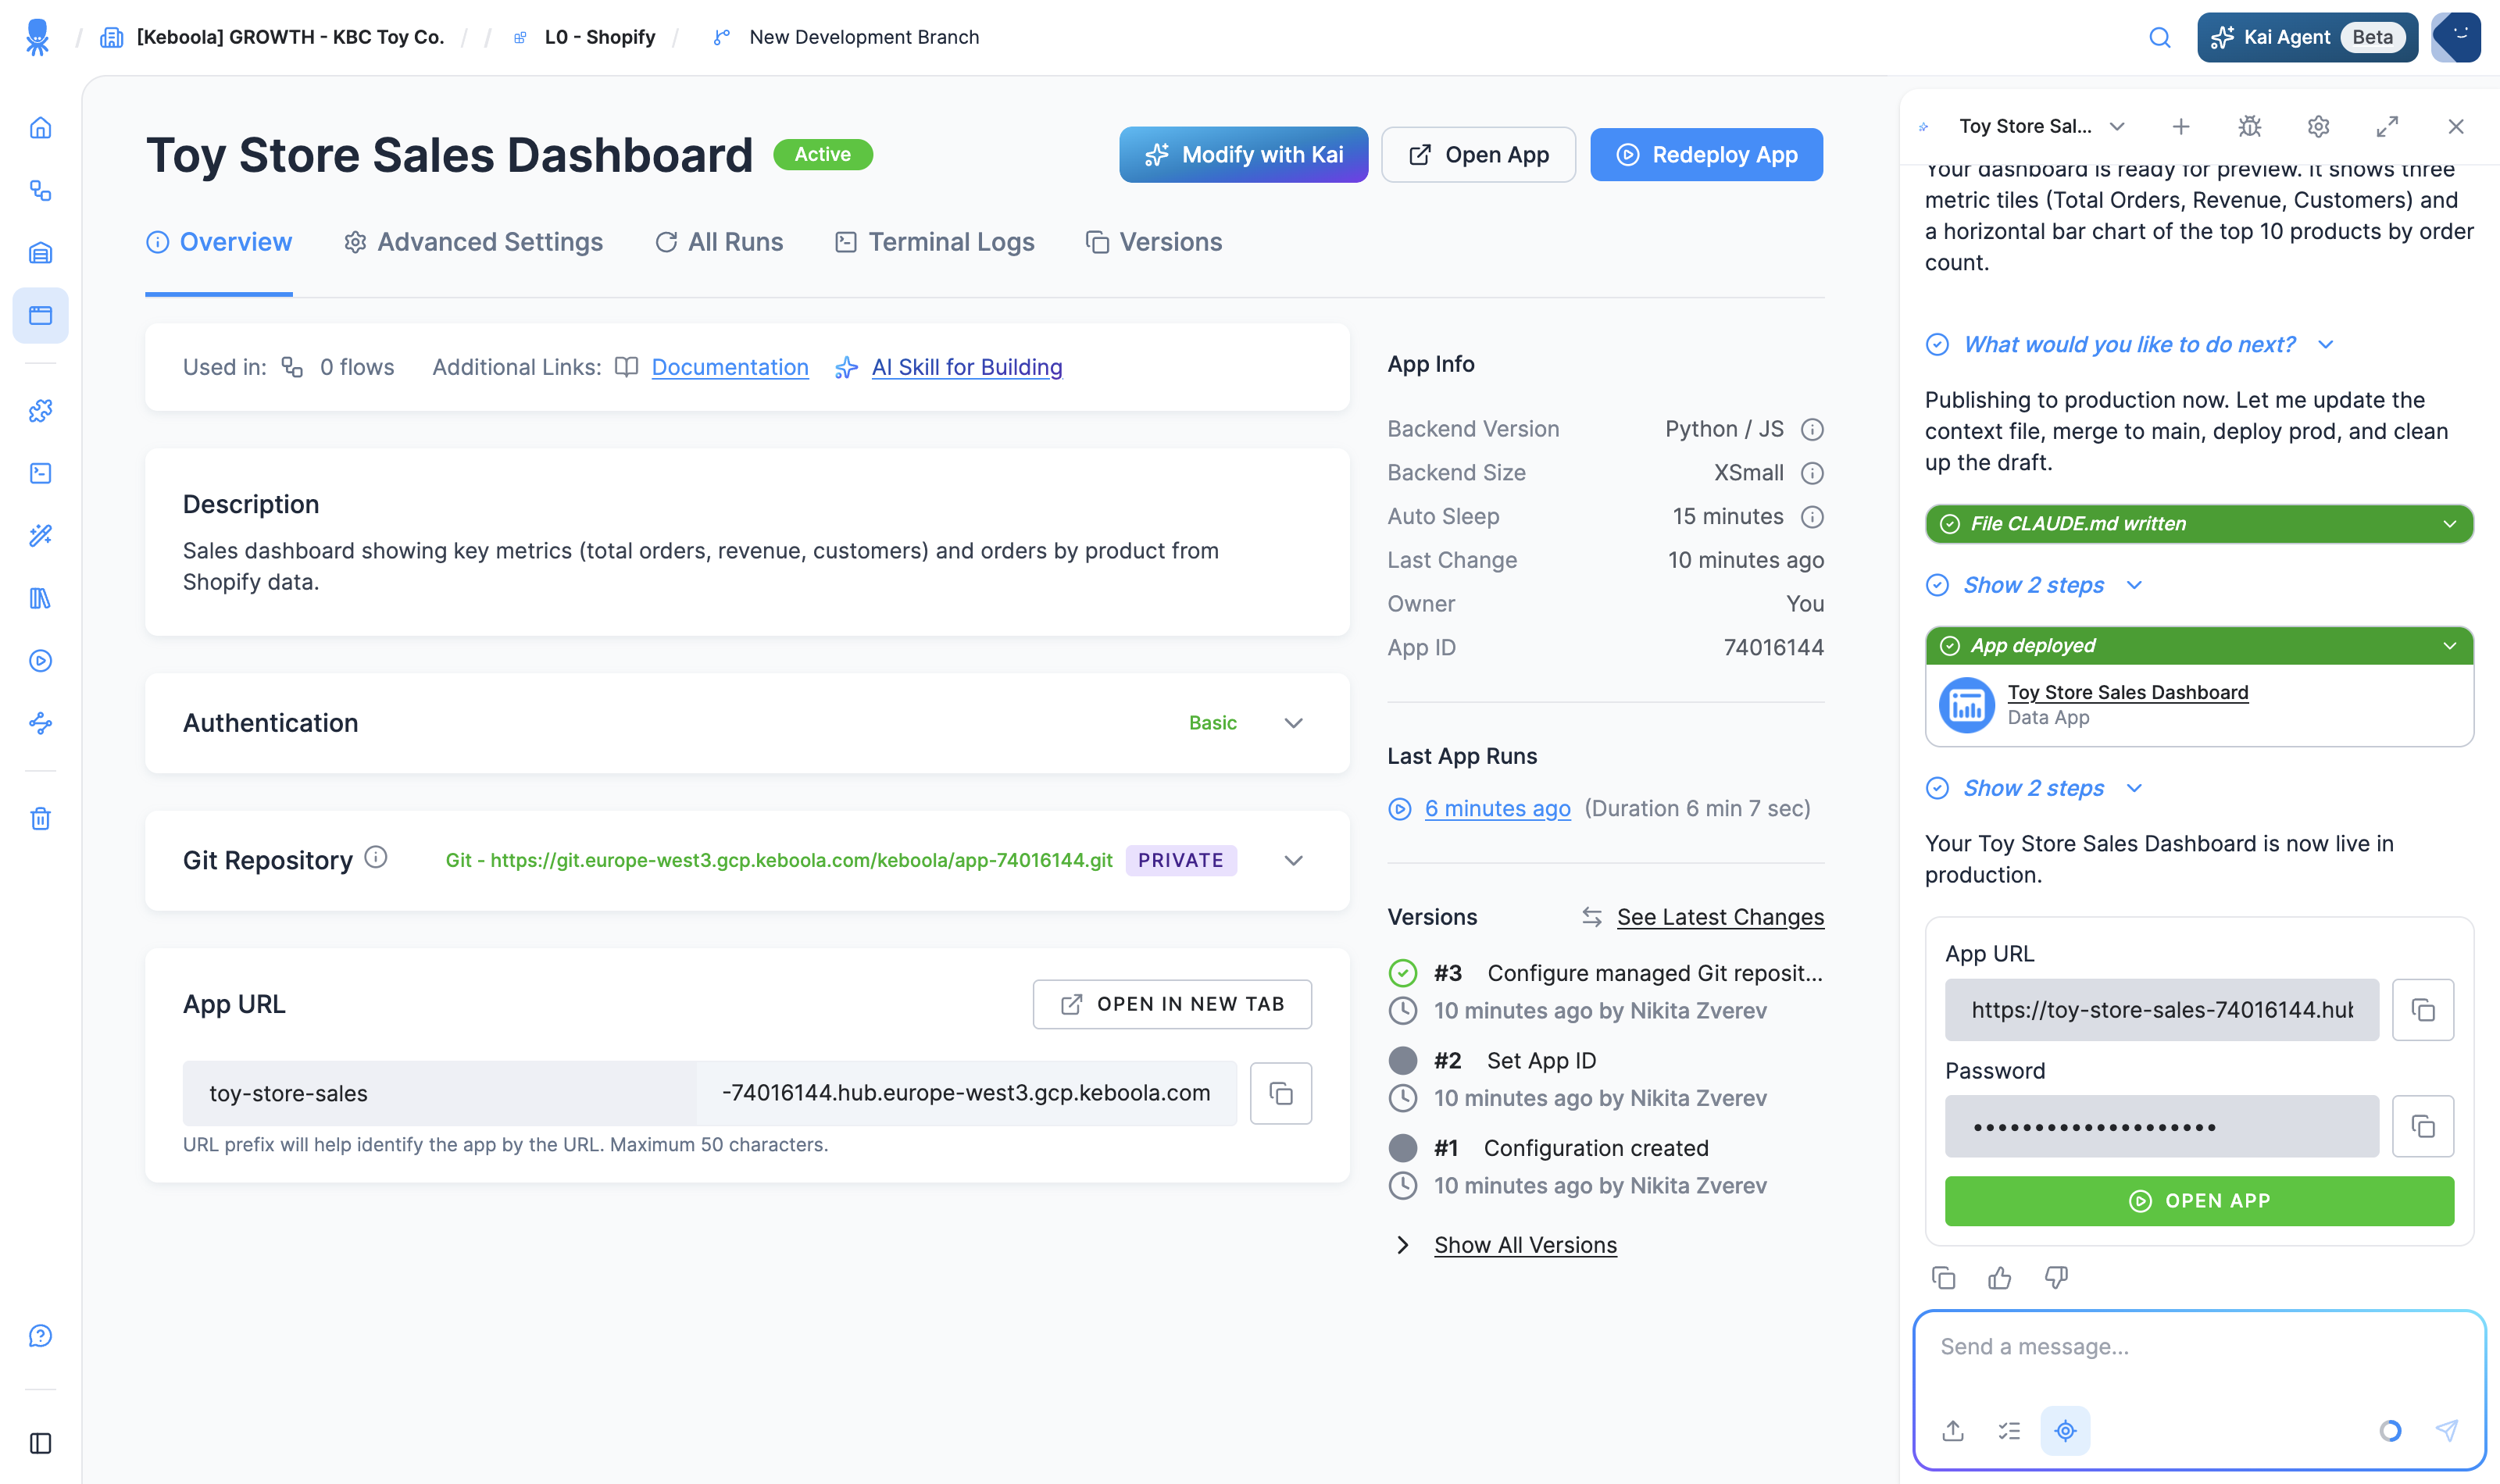Open the Flows icon in sidebar
The height and width of the screenshot is (1484, 2500).
pos(40,190)
